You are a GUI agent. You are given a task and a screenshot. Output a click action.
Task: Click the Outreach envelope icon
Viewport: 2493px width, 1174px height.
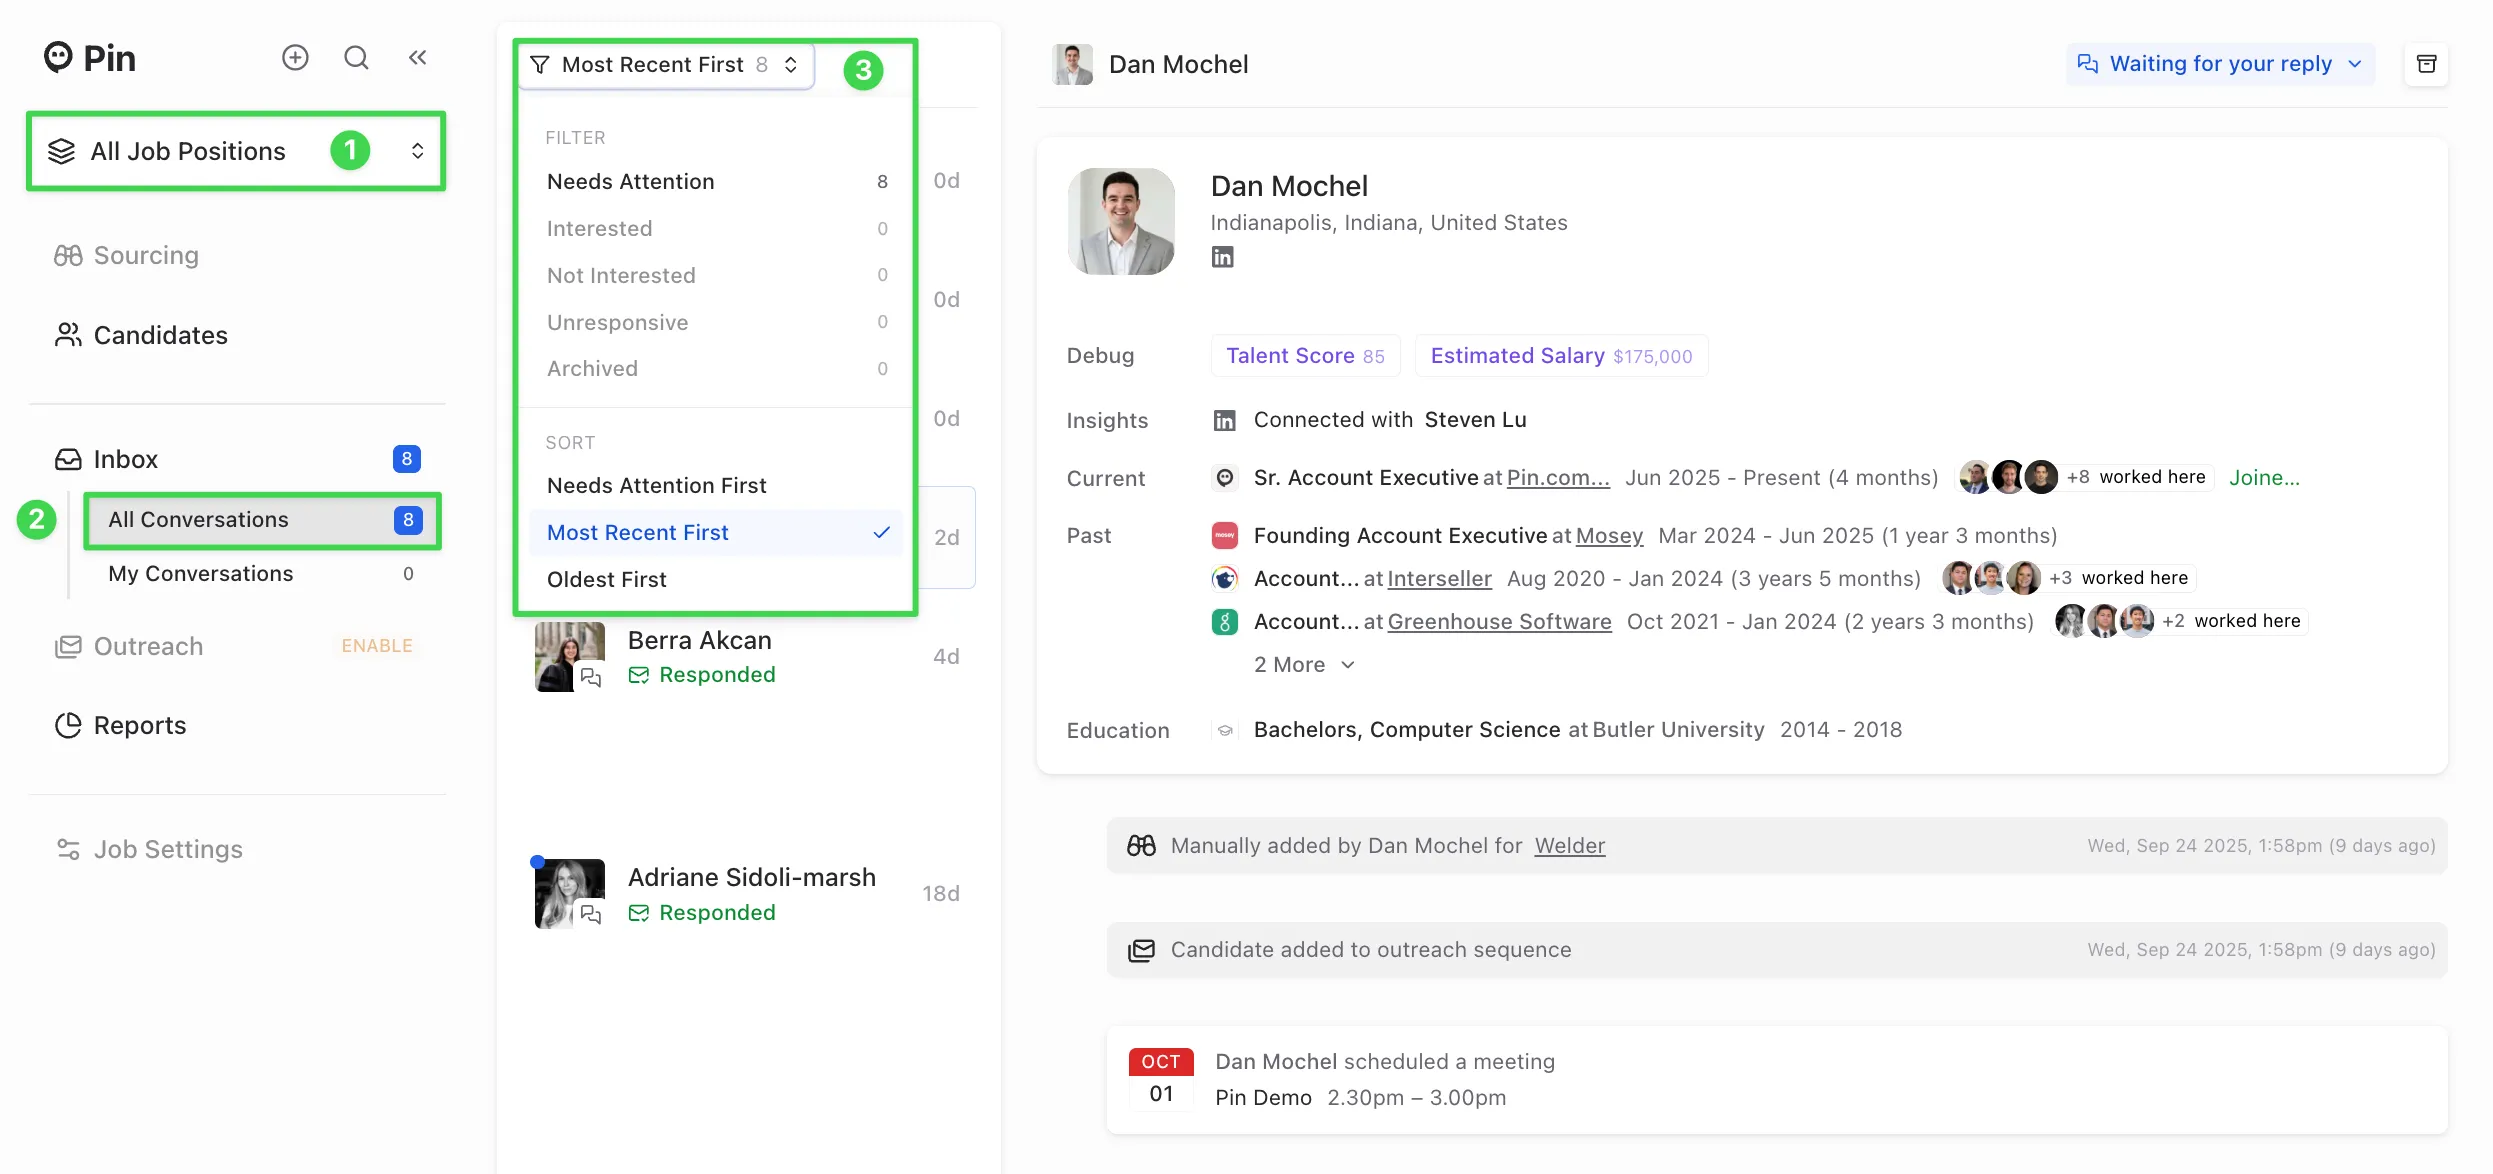(68, 646)
